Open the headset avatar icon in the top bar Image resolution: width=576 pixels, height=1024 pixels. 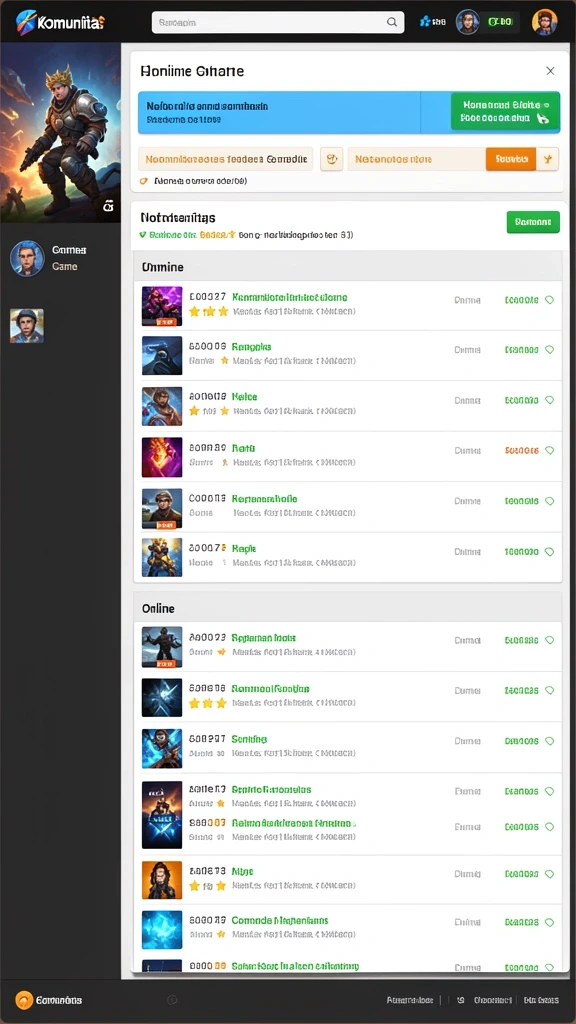468,22
